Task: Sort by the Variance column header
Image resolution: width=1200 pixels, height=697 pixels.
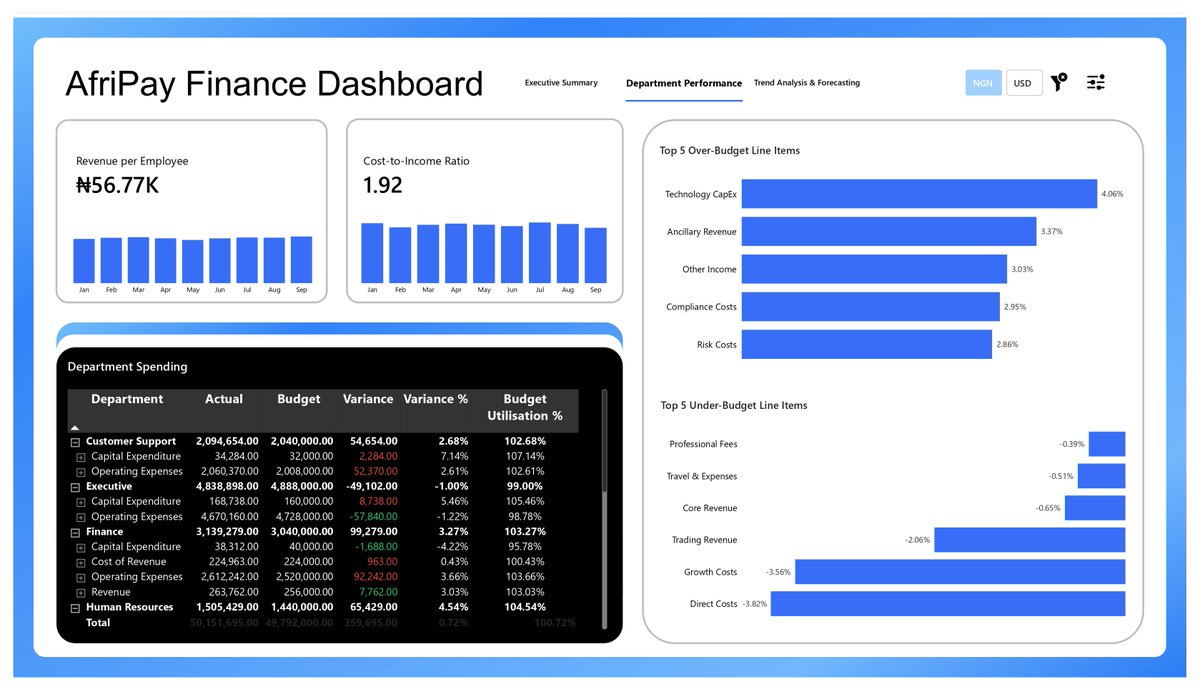Action: 368,399
